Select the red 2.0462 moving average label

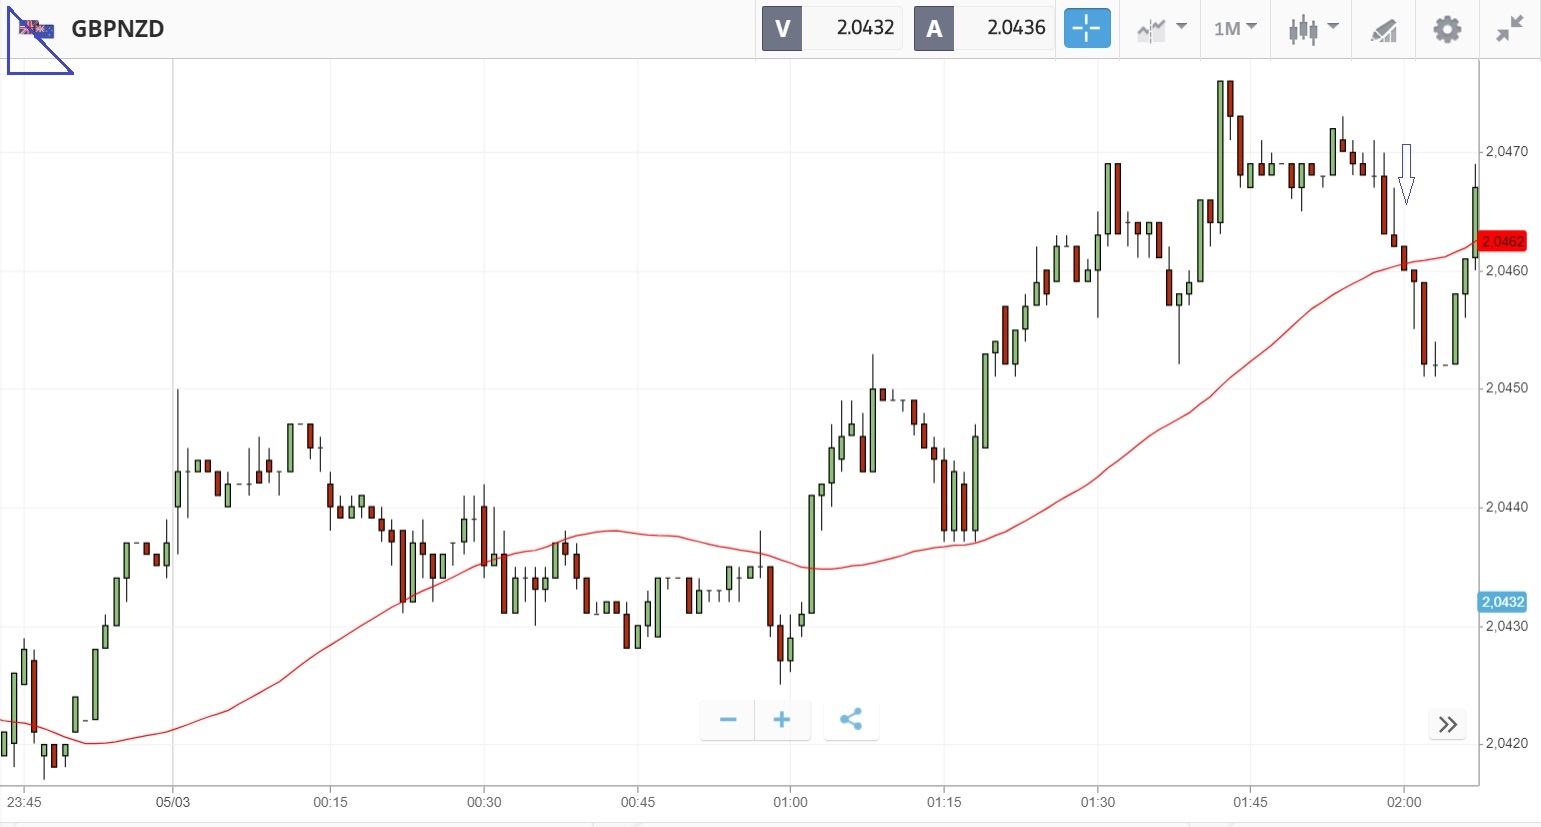[1502, 241]
